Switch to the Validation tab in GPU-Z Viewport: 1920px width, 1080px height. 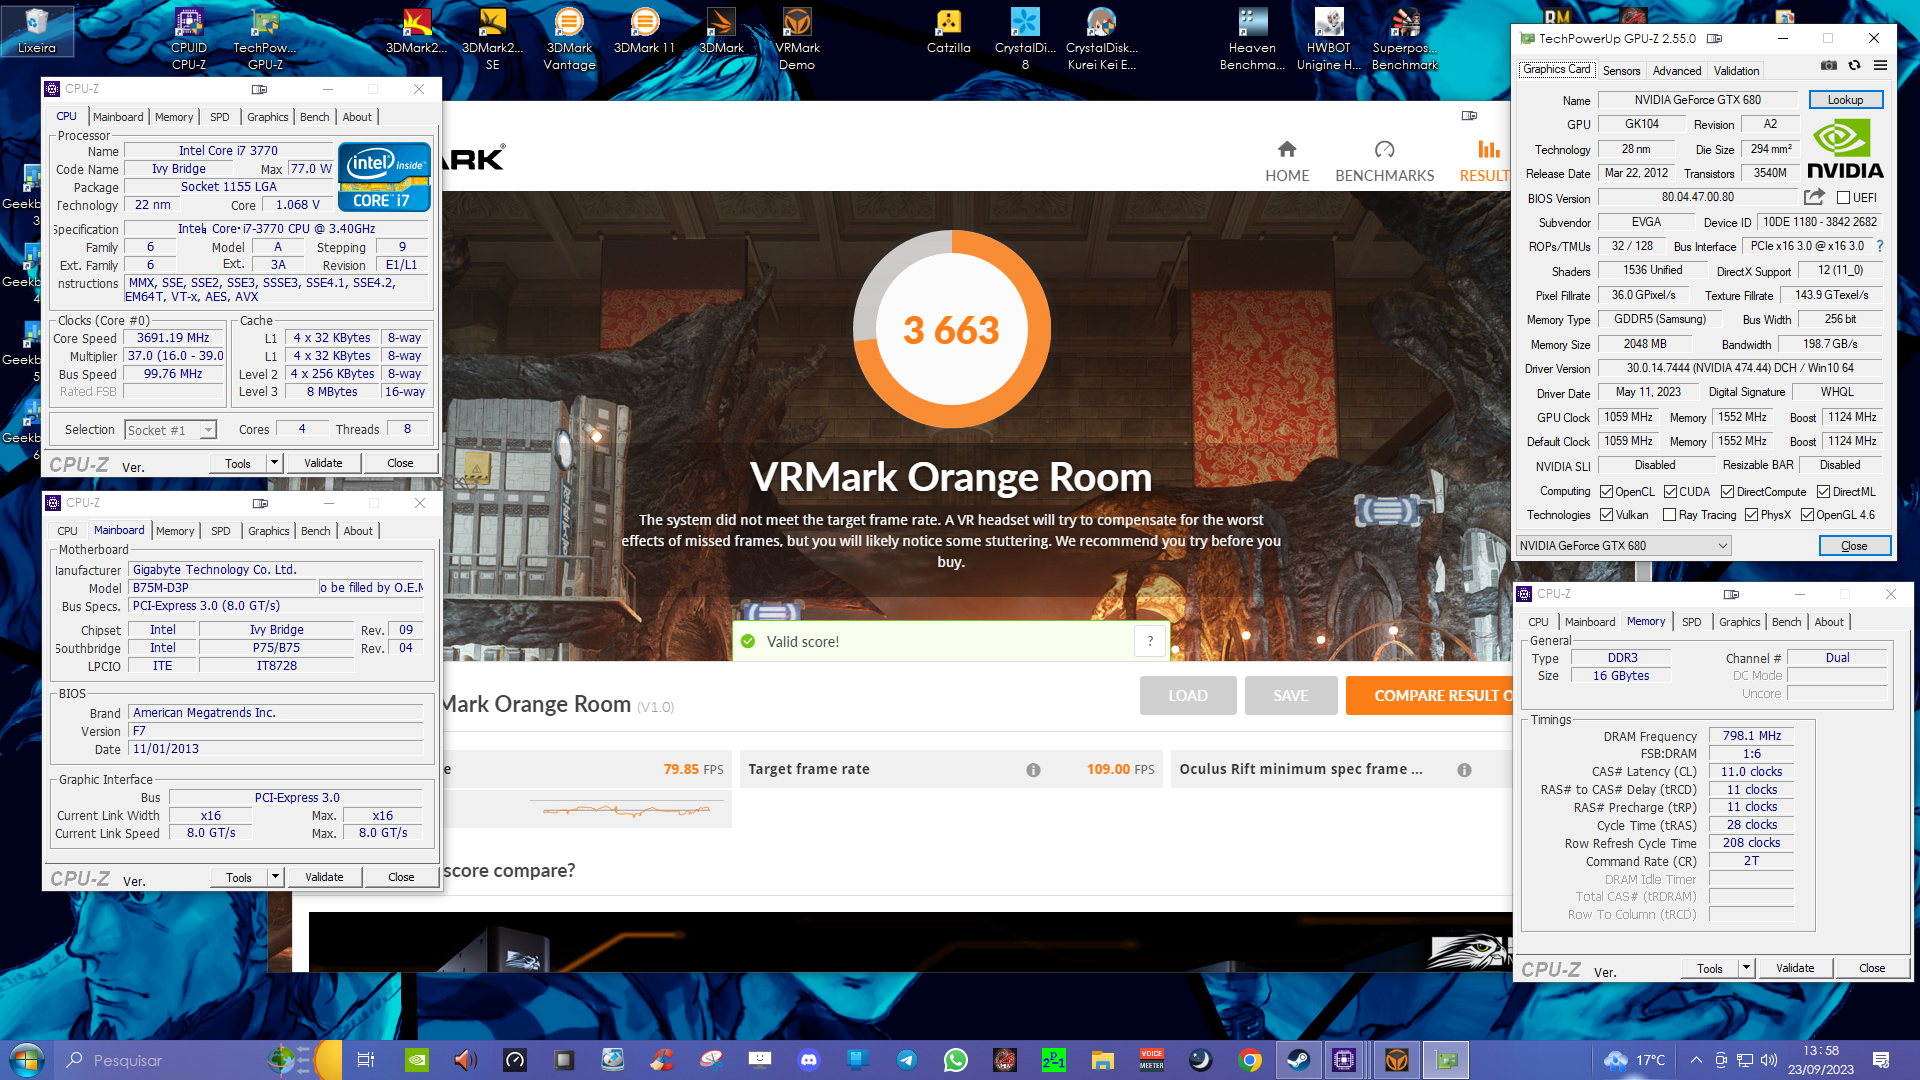(x=1736, y=71)
